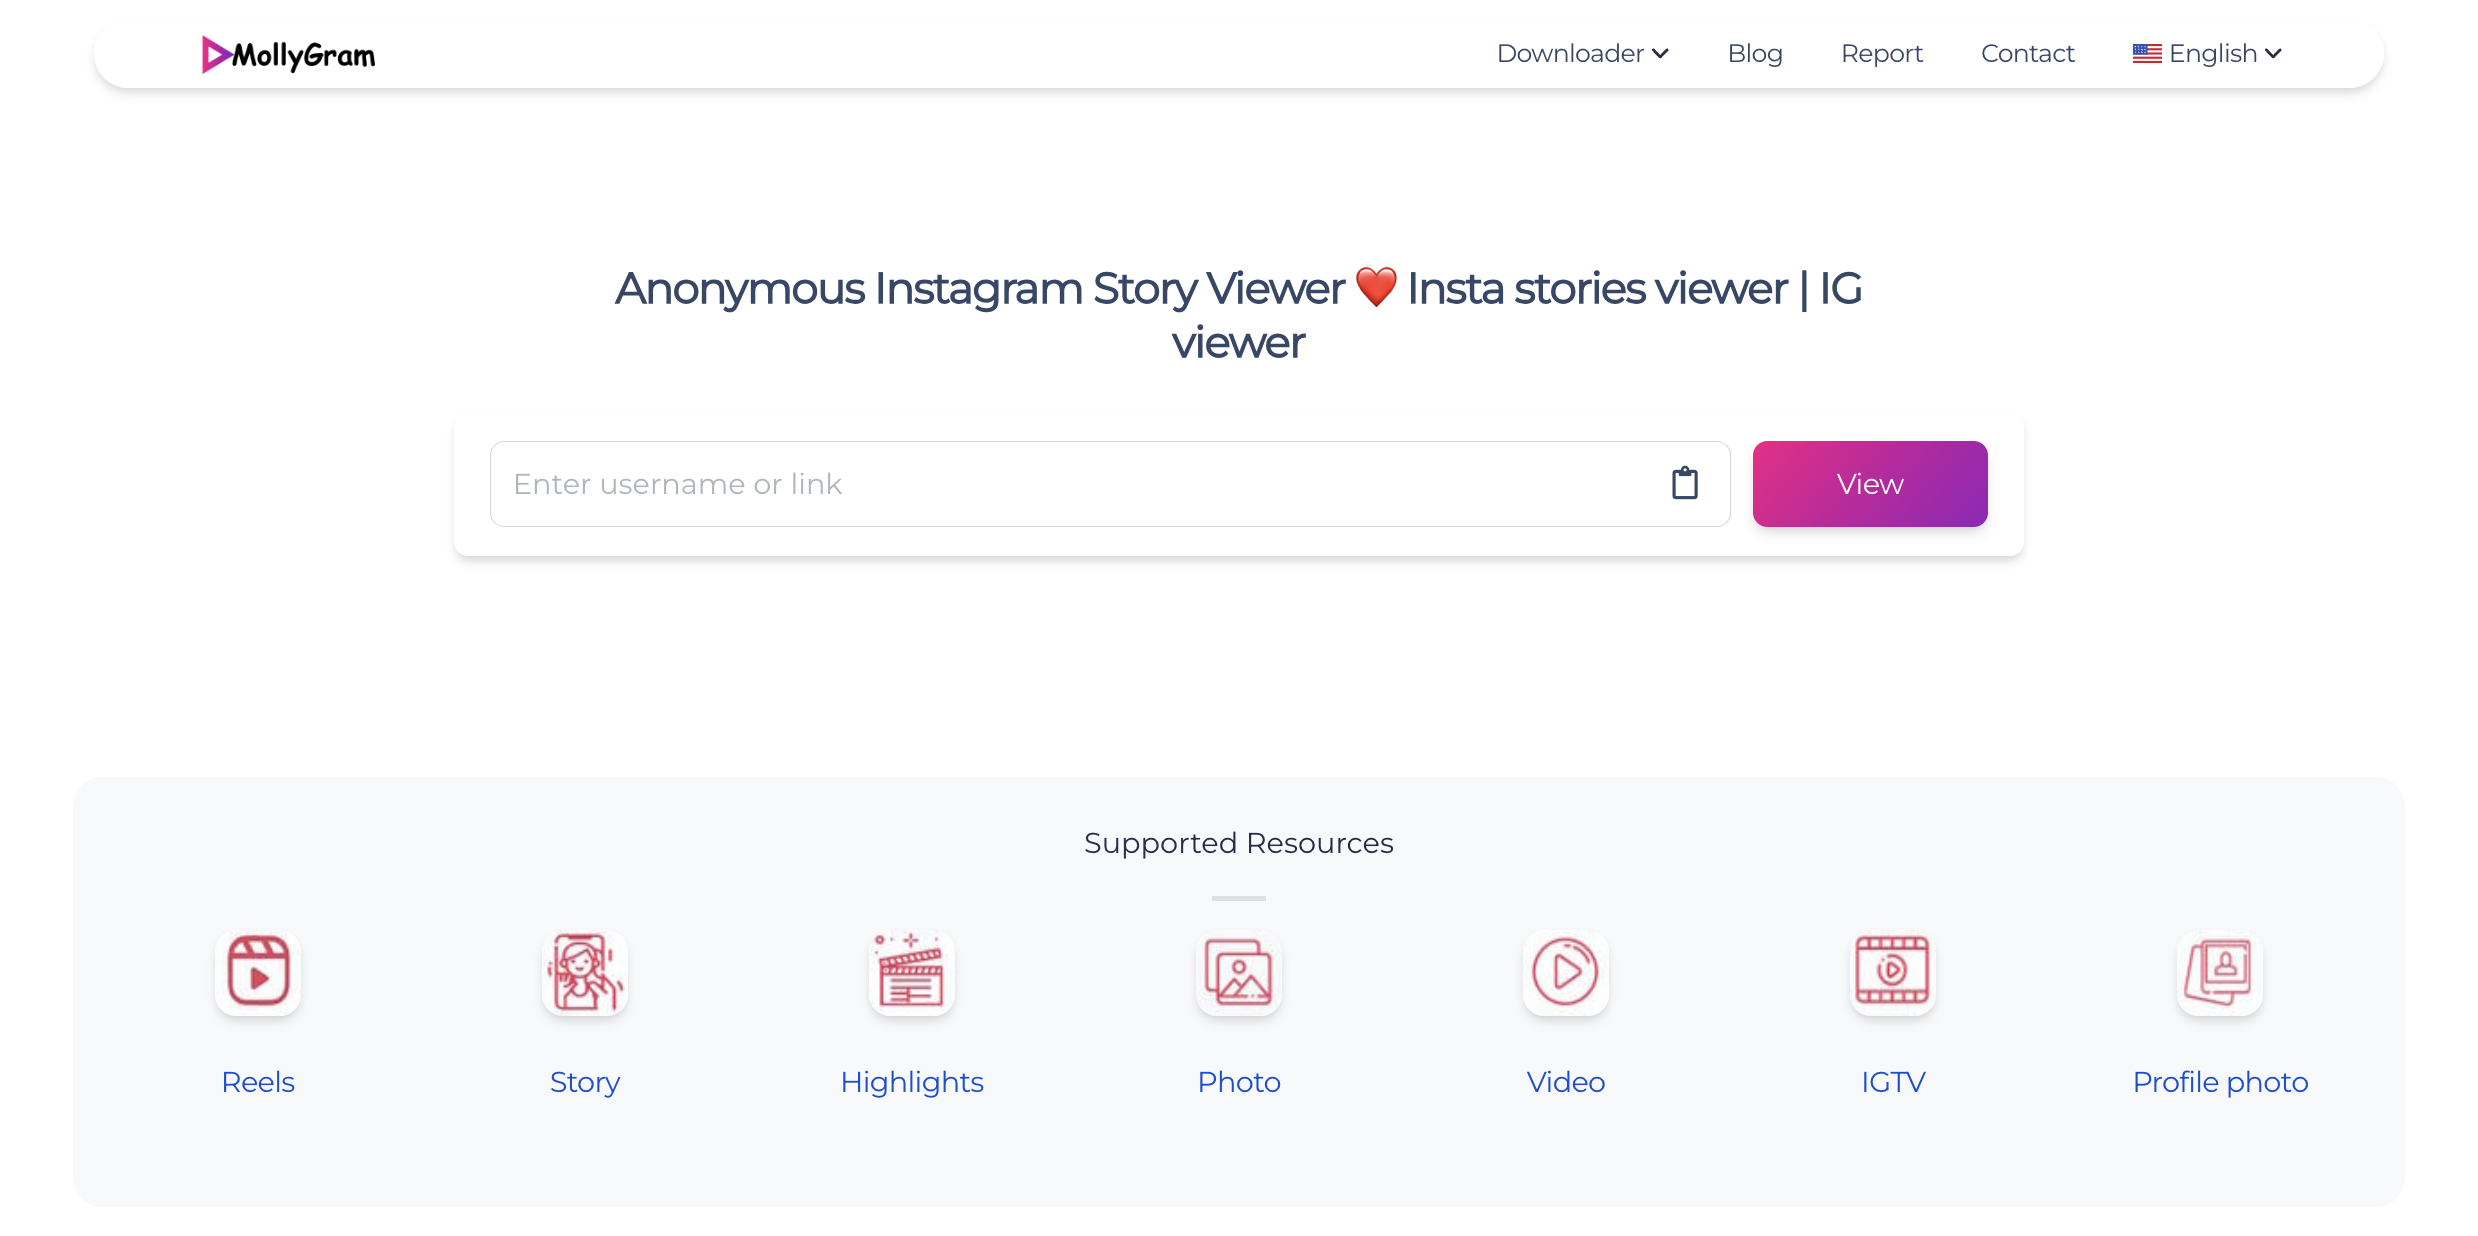
Task: Open the MollyGram logo home link
Action: coord(288,54)
